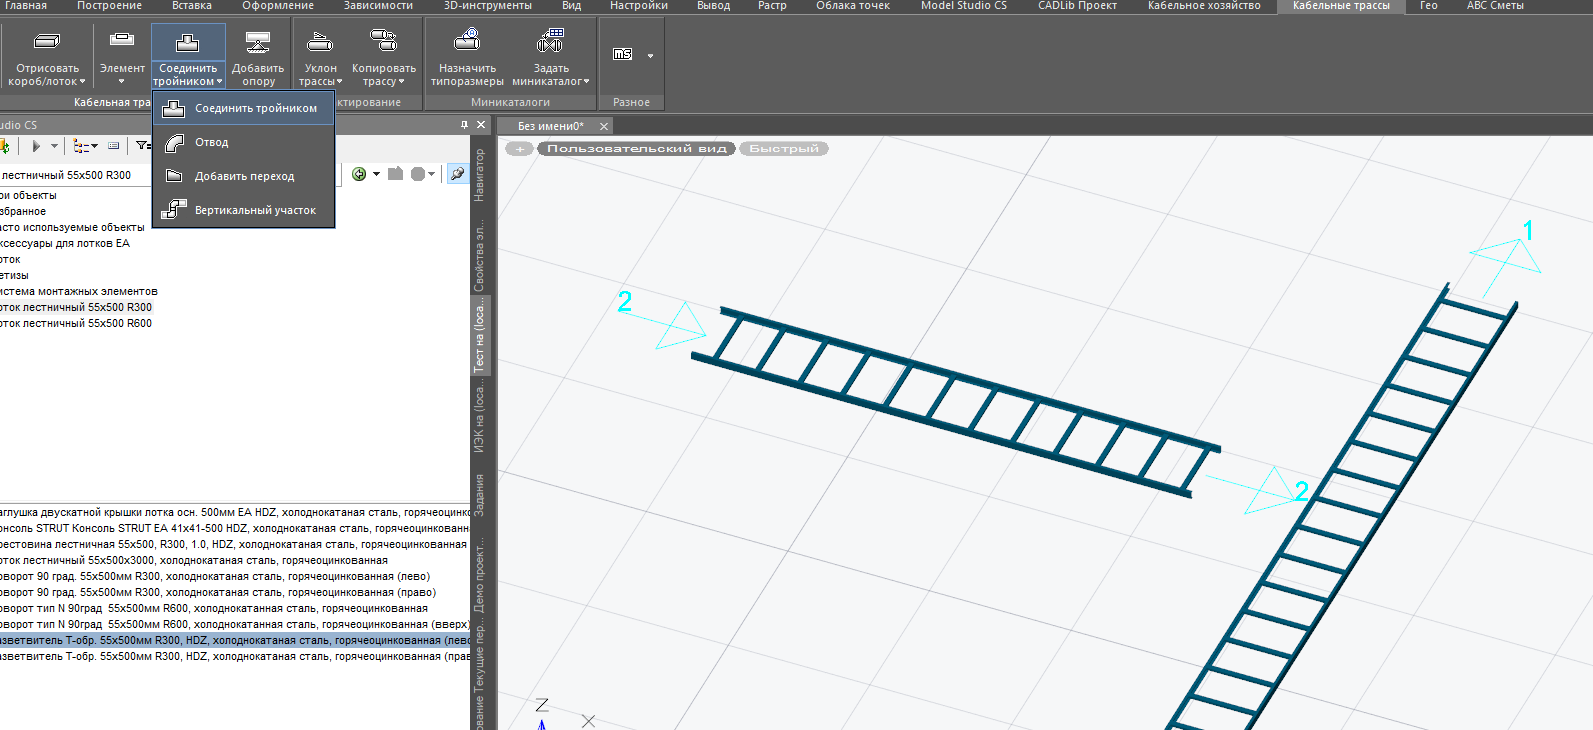Image resolution: width=1593 pixels, height=730 pixels.
Task: Click the gray folder shape icon beside back arrow
Action: pos(396,174)
